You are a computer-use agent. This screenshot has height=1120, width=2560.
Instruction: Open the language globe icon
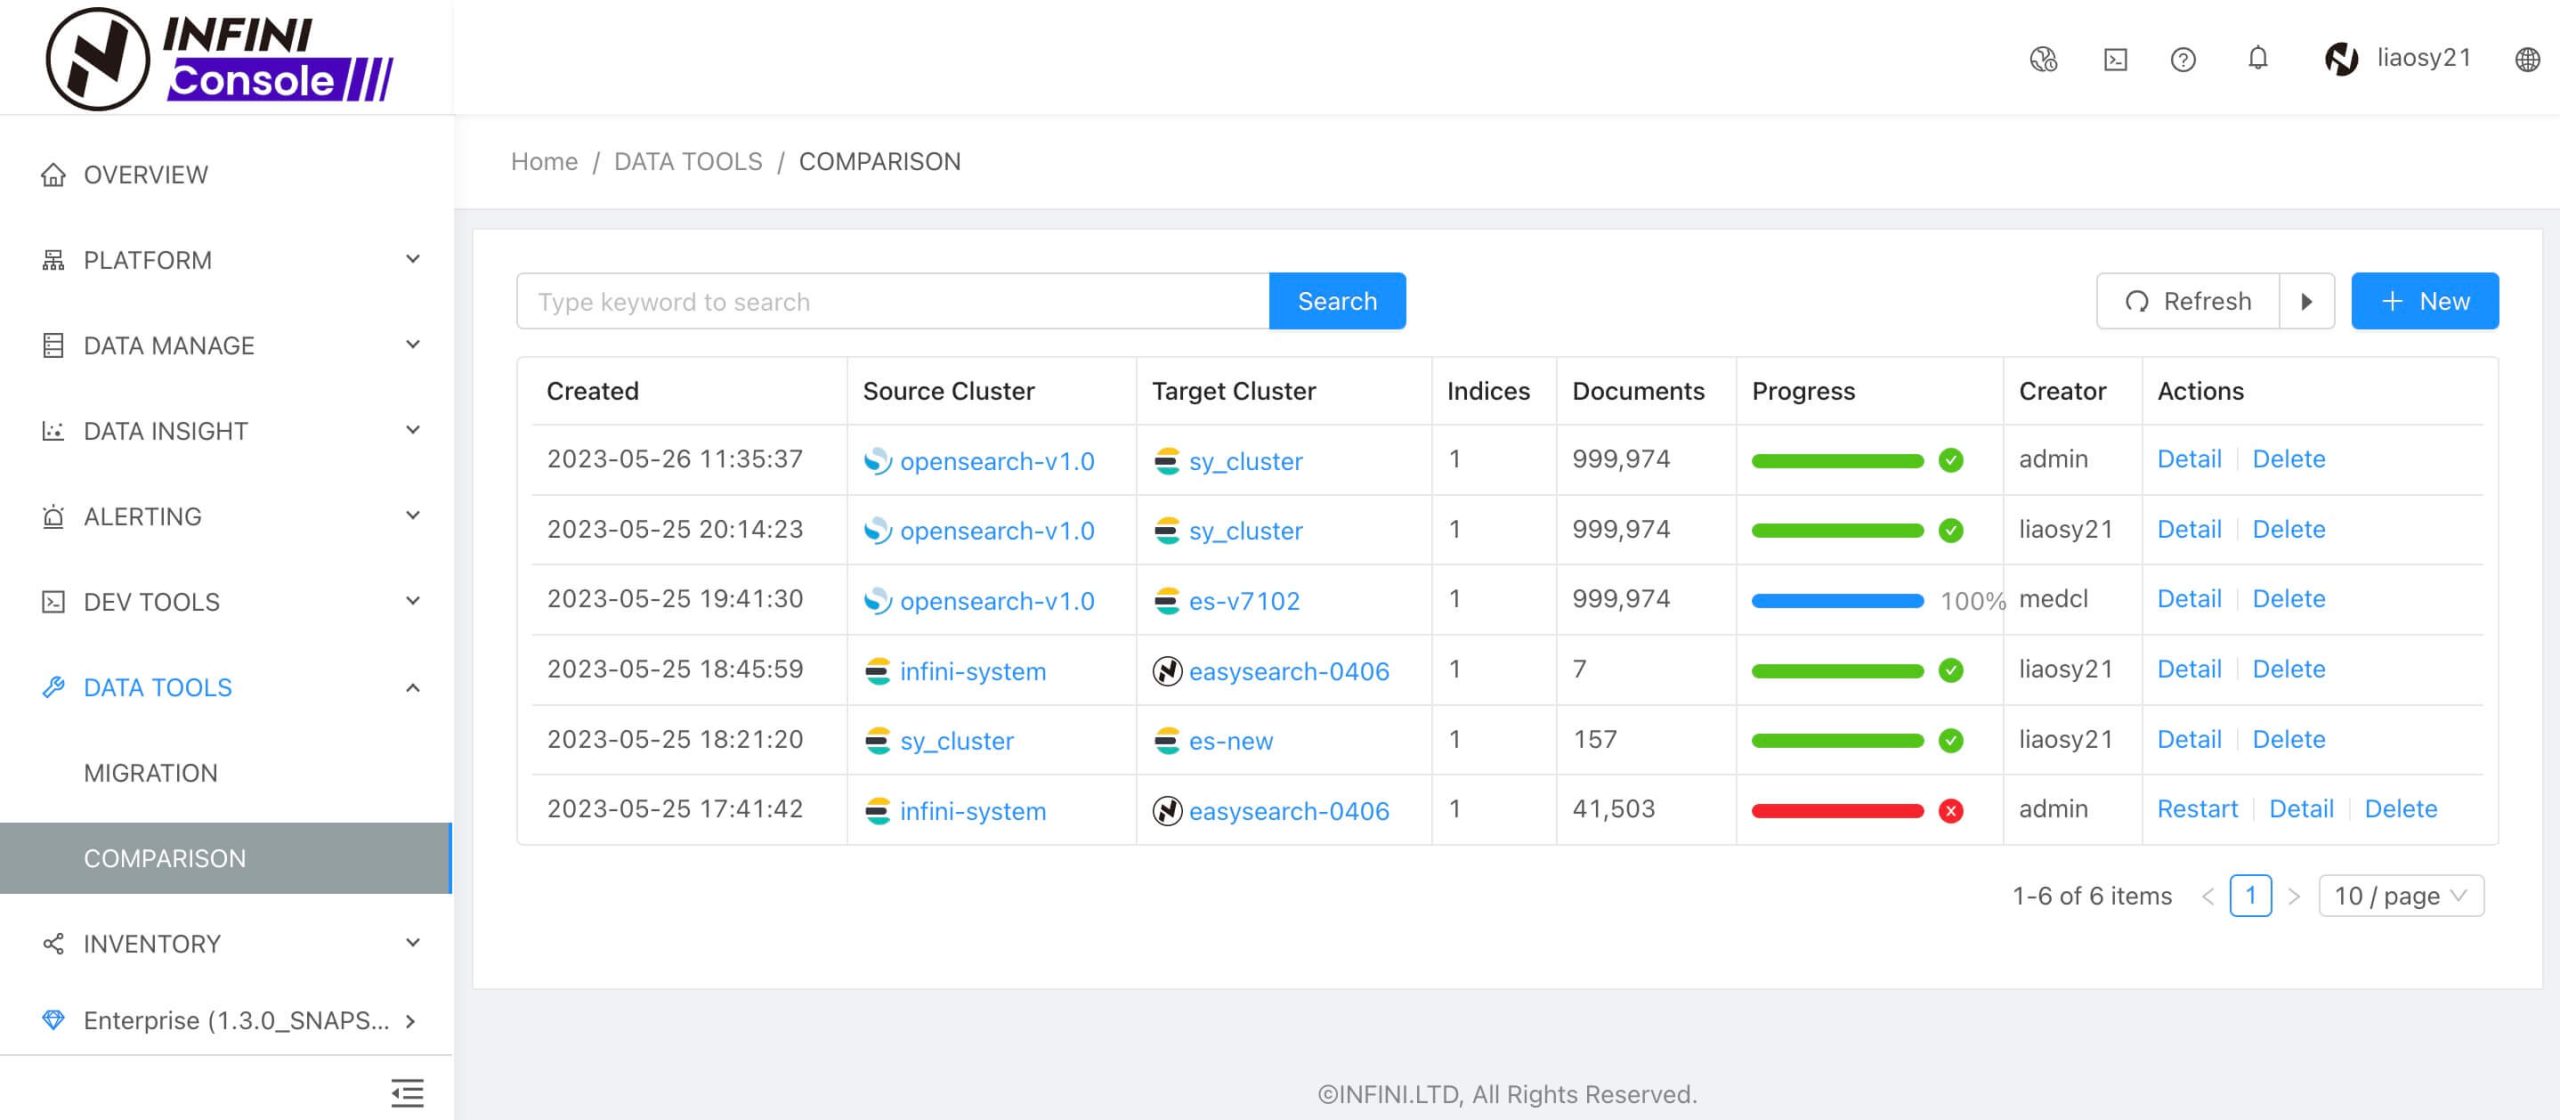[x=2527, y=60]
